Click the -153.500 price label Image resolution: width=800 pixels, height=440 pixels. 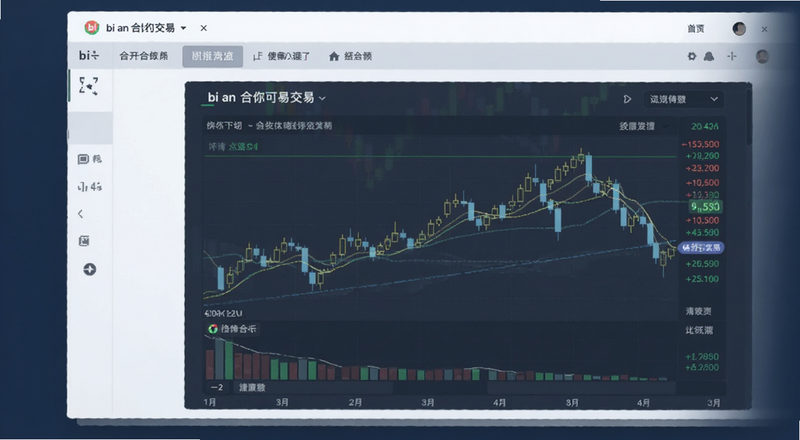pyautogui.click(x=701, y=144)
